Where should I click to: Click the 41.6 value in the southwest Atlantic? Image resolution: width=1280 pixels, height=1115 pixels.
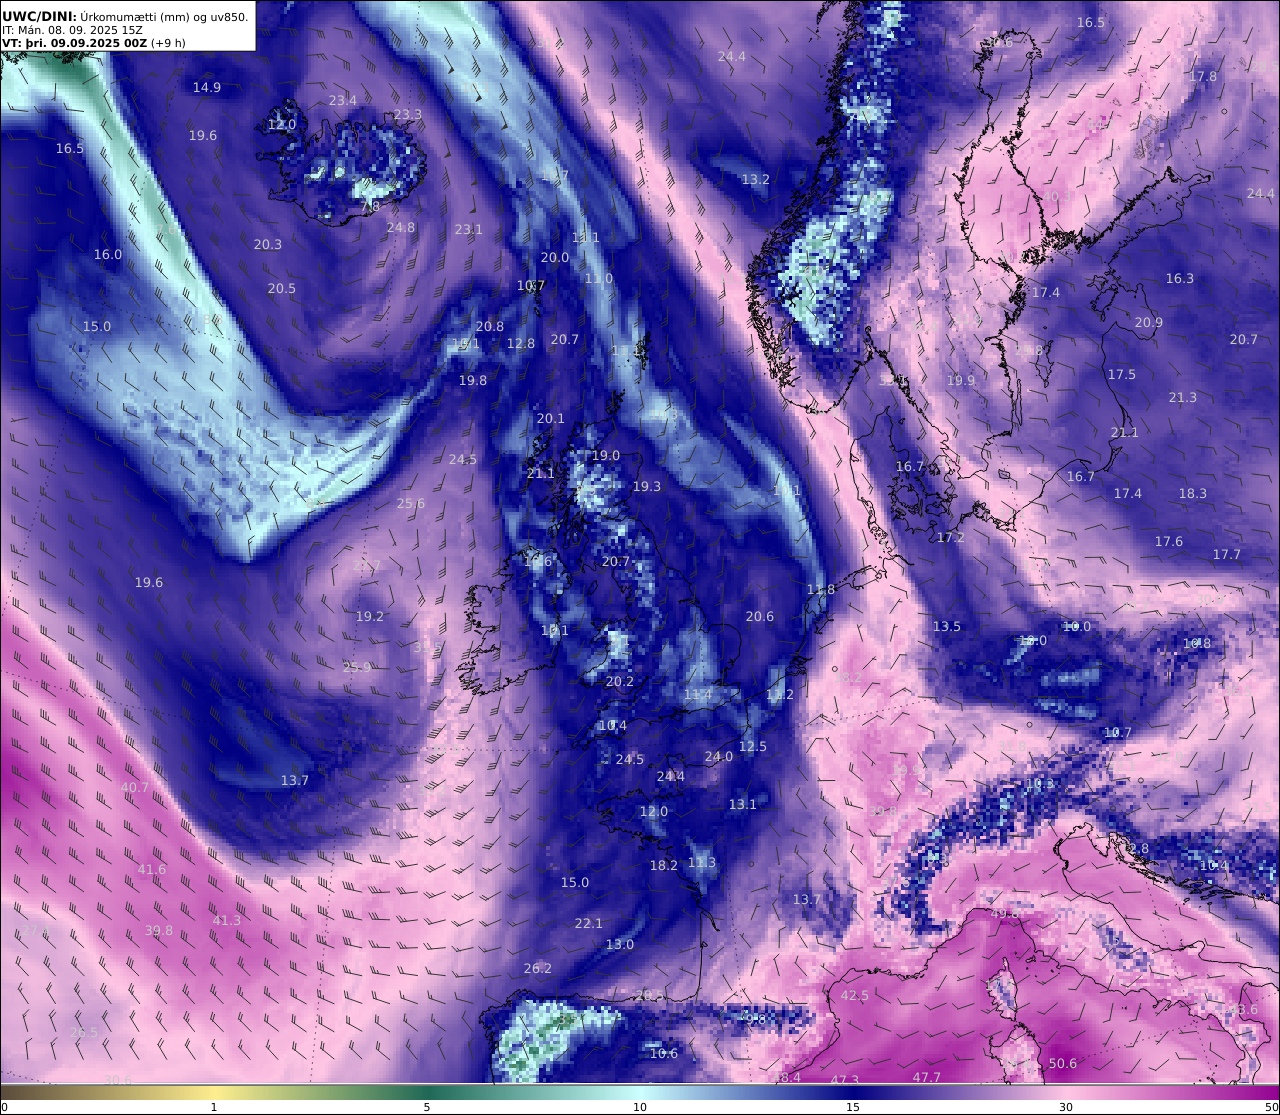(151, 869)
